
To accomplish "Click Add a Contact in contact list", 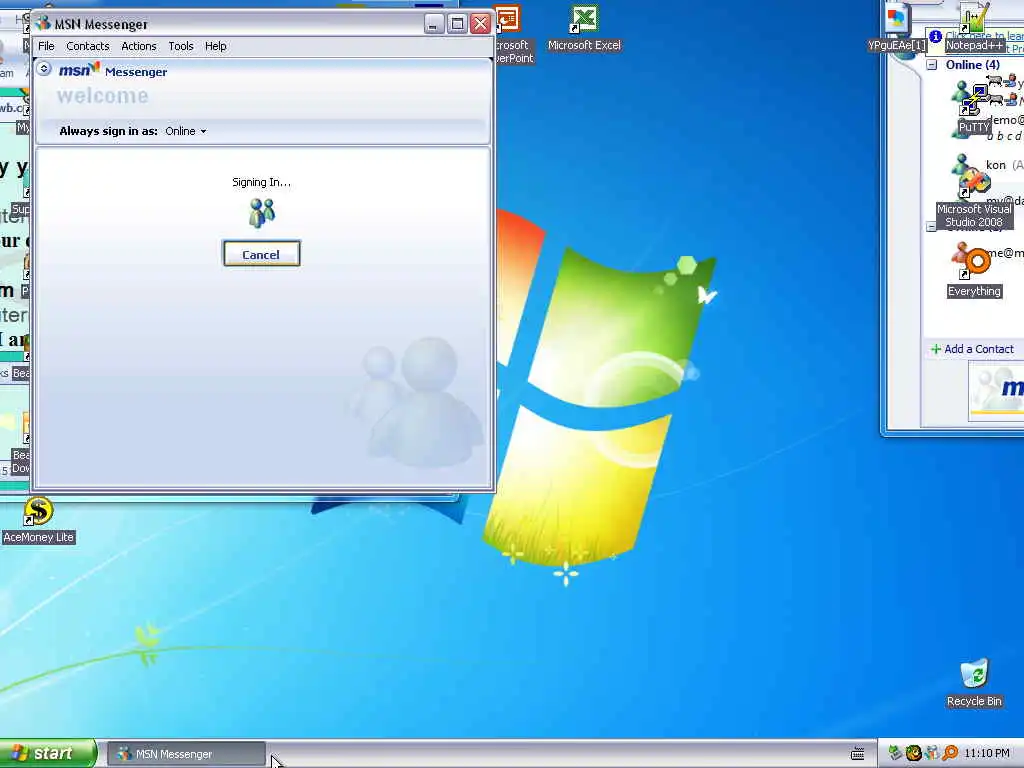I will pos(972,349).
